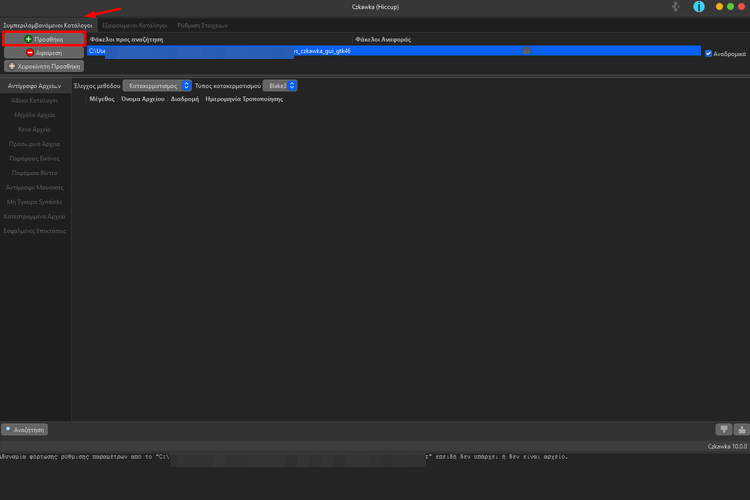Start search with the Αναζήτηση button
The image size is (750, 500).
[25, 429]
